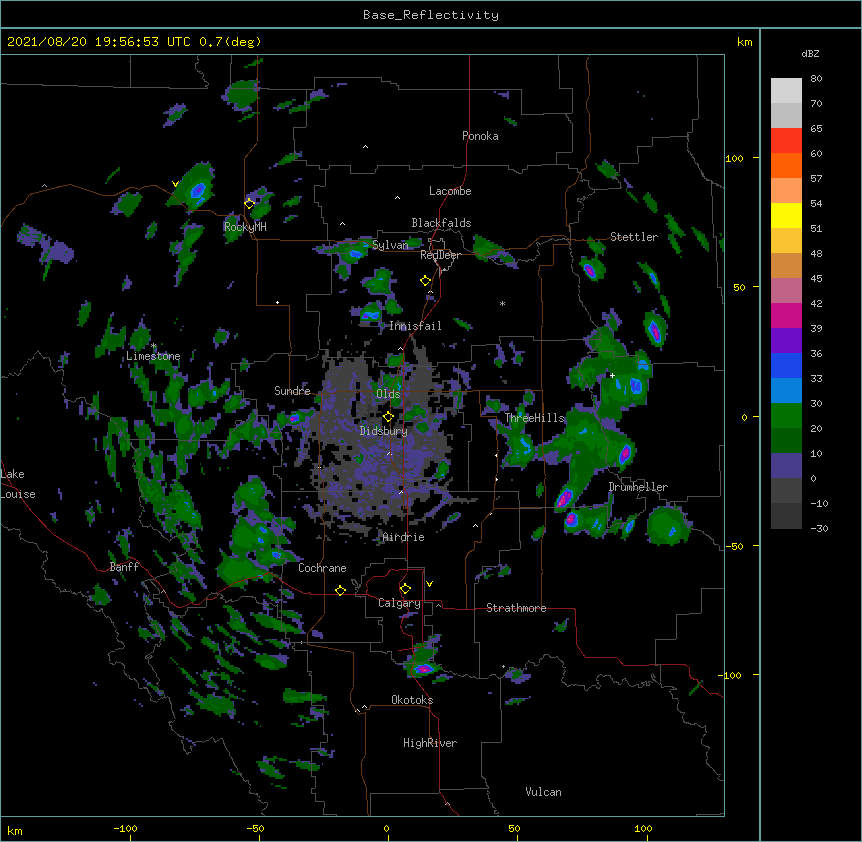Select the magenta 39–42 dBZ legend swatch
This screenshot has height=842, width=862.
tap(786, 315)
